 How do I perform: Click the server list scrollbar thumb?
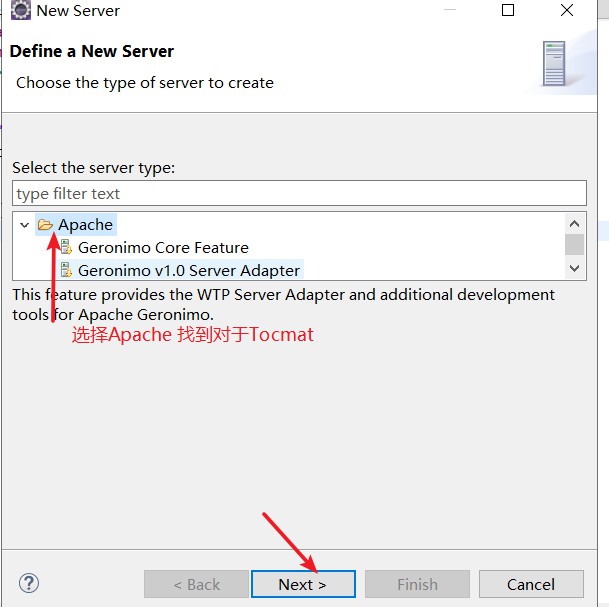point(574,244)
